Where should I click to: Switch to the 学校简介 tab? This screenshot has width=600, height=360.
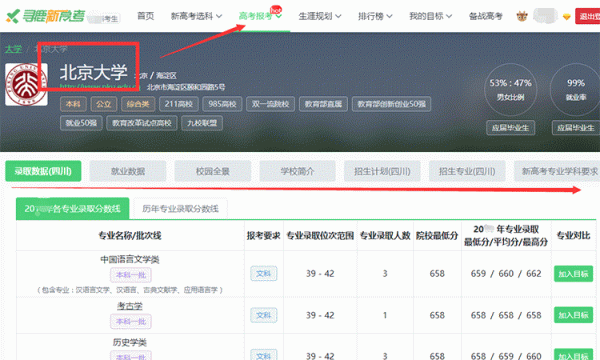click(297, 171)
